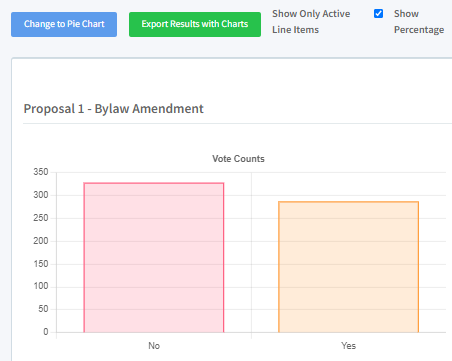Click the 100 y-axis tick label
The width and height of the screenshot is (452, 361).
click(41, 286)
